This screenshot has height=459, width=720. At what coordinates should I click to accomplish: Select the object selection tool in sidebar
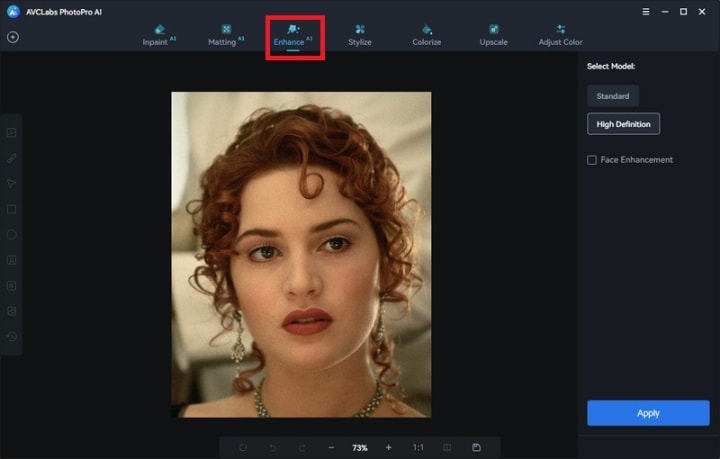tap(11, 285)
